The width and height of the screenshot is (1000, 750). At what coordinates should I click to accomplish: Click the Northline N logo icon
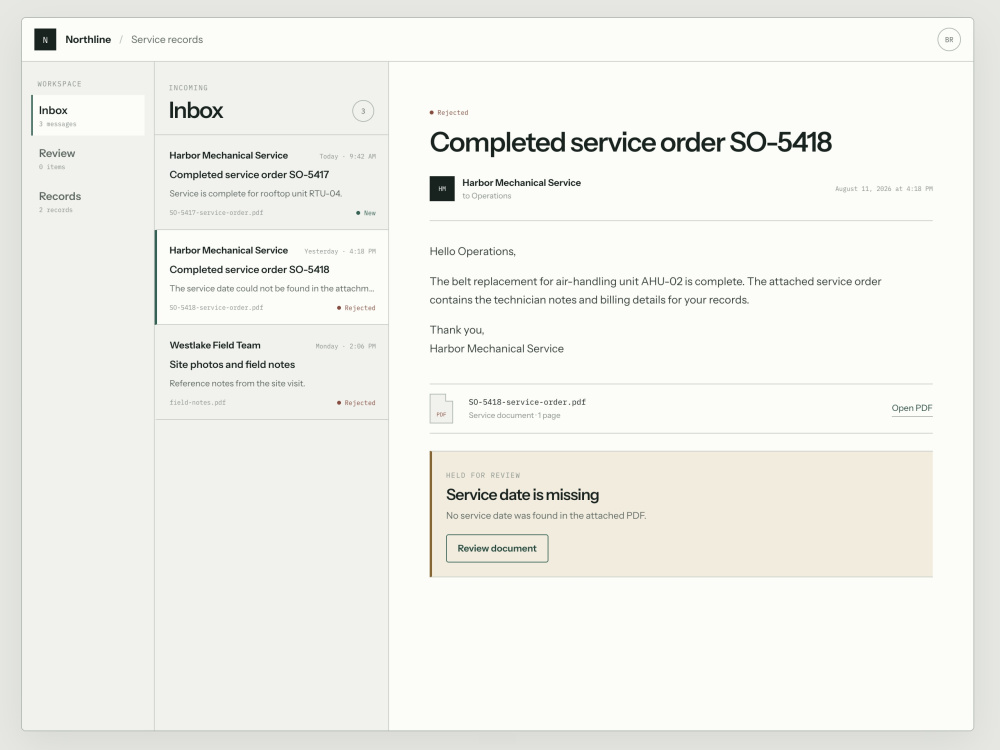pos(45,40)
